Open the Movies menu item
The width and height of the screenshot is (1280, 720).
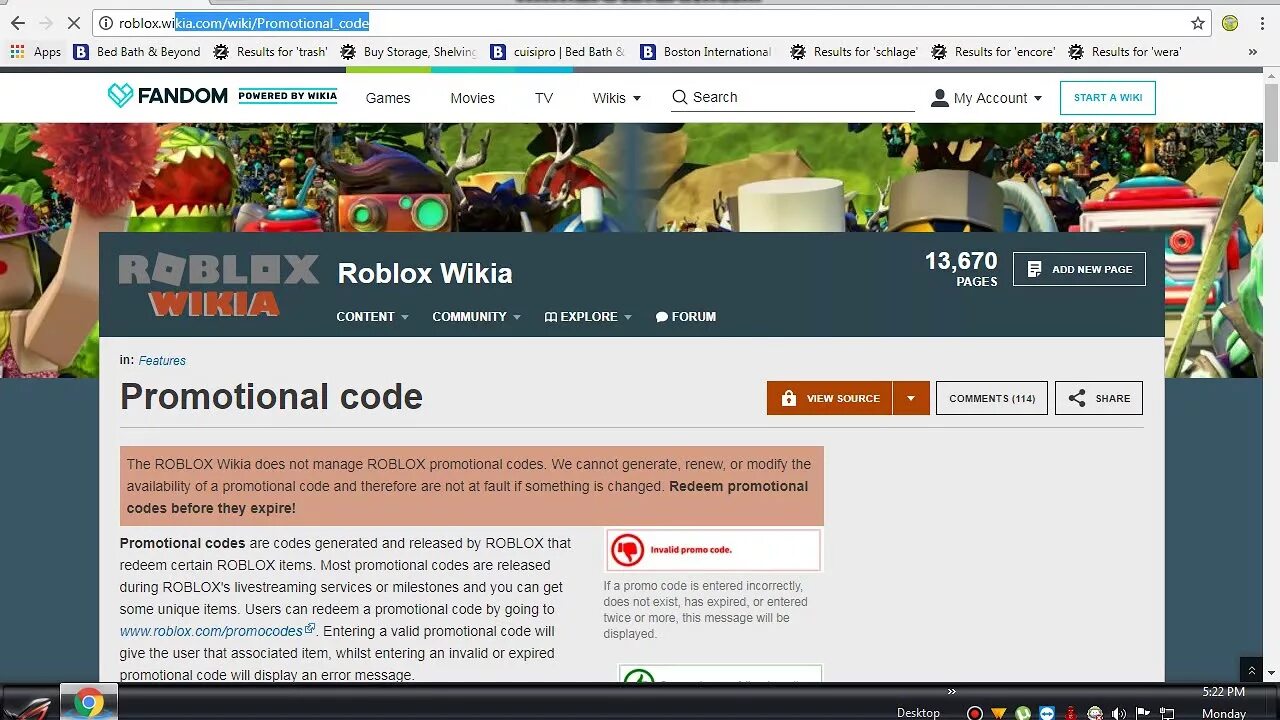pos(472,98)
